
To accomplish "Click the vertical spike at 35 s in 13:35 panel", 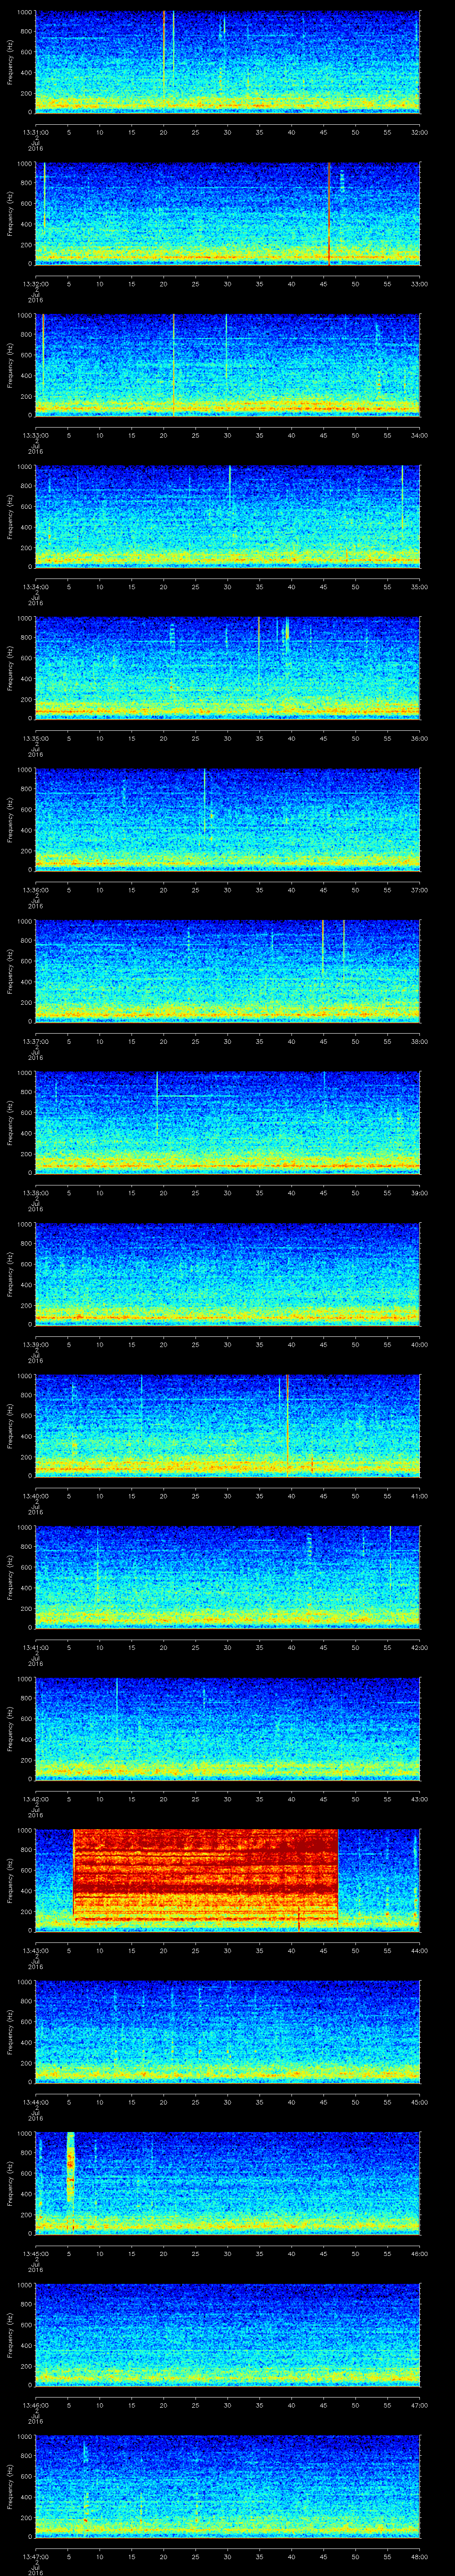I will (x=259, y=650).
